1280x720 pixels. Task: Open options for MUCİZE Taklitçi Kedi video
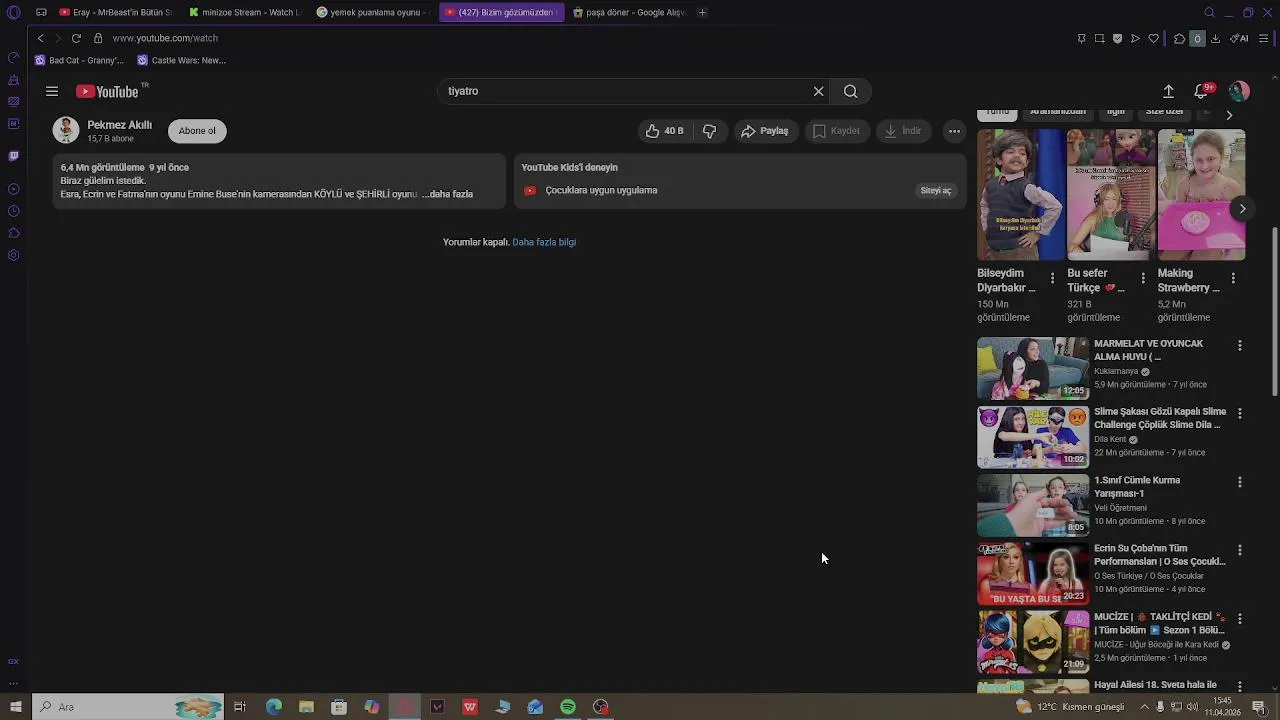pyautogui.click(x=1240, y=618)
